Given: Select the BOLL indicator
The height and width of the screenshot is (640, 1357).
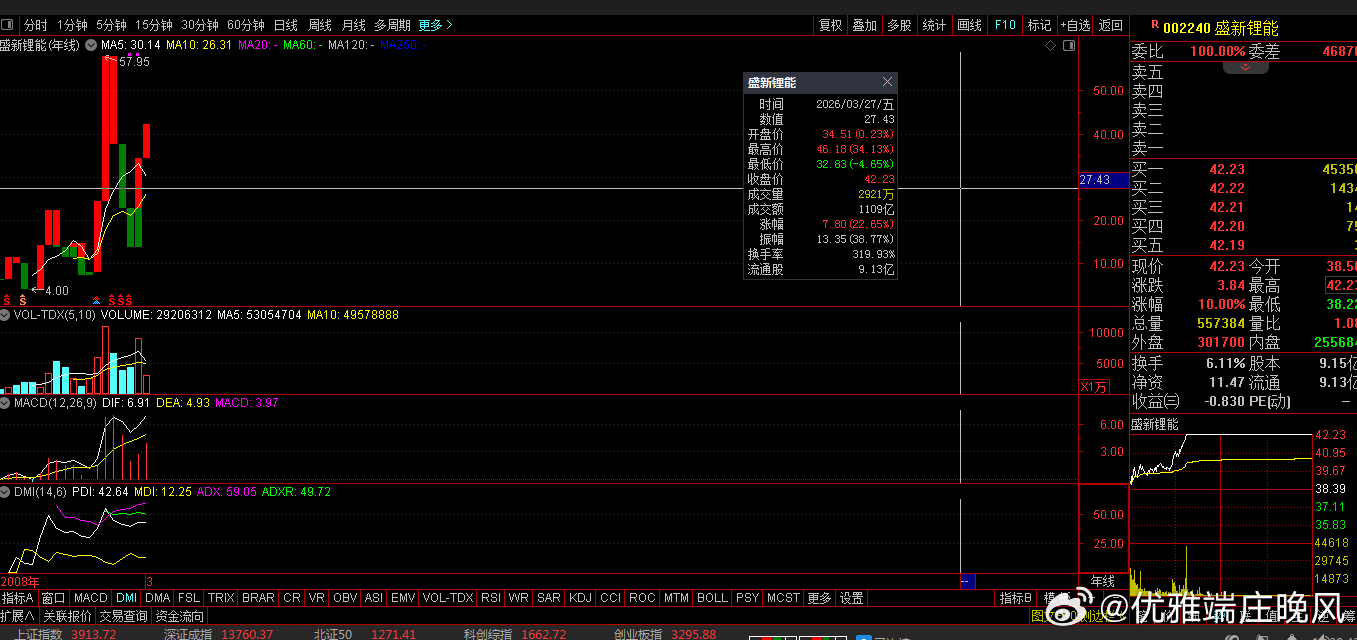Looking at the screenshot, I should 713,598.
